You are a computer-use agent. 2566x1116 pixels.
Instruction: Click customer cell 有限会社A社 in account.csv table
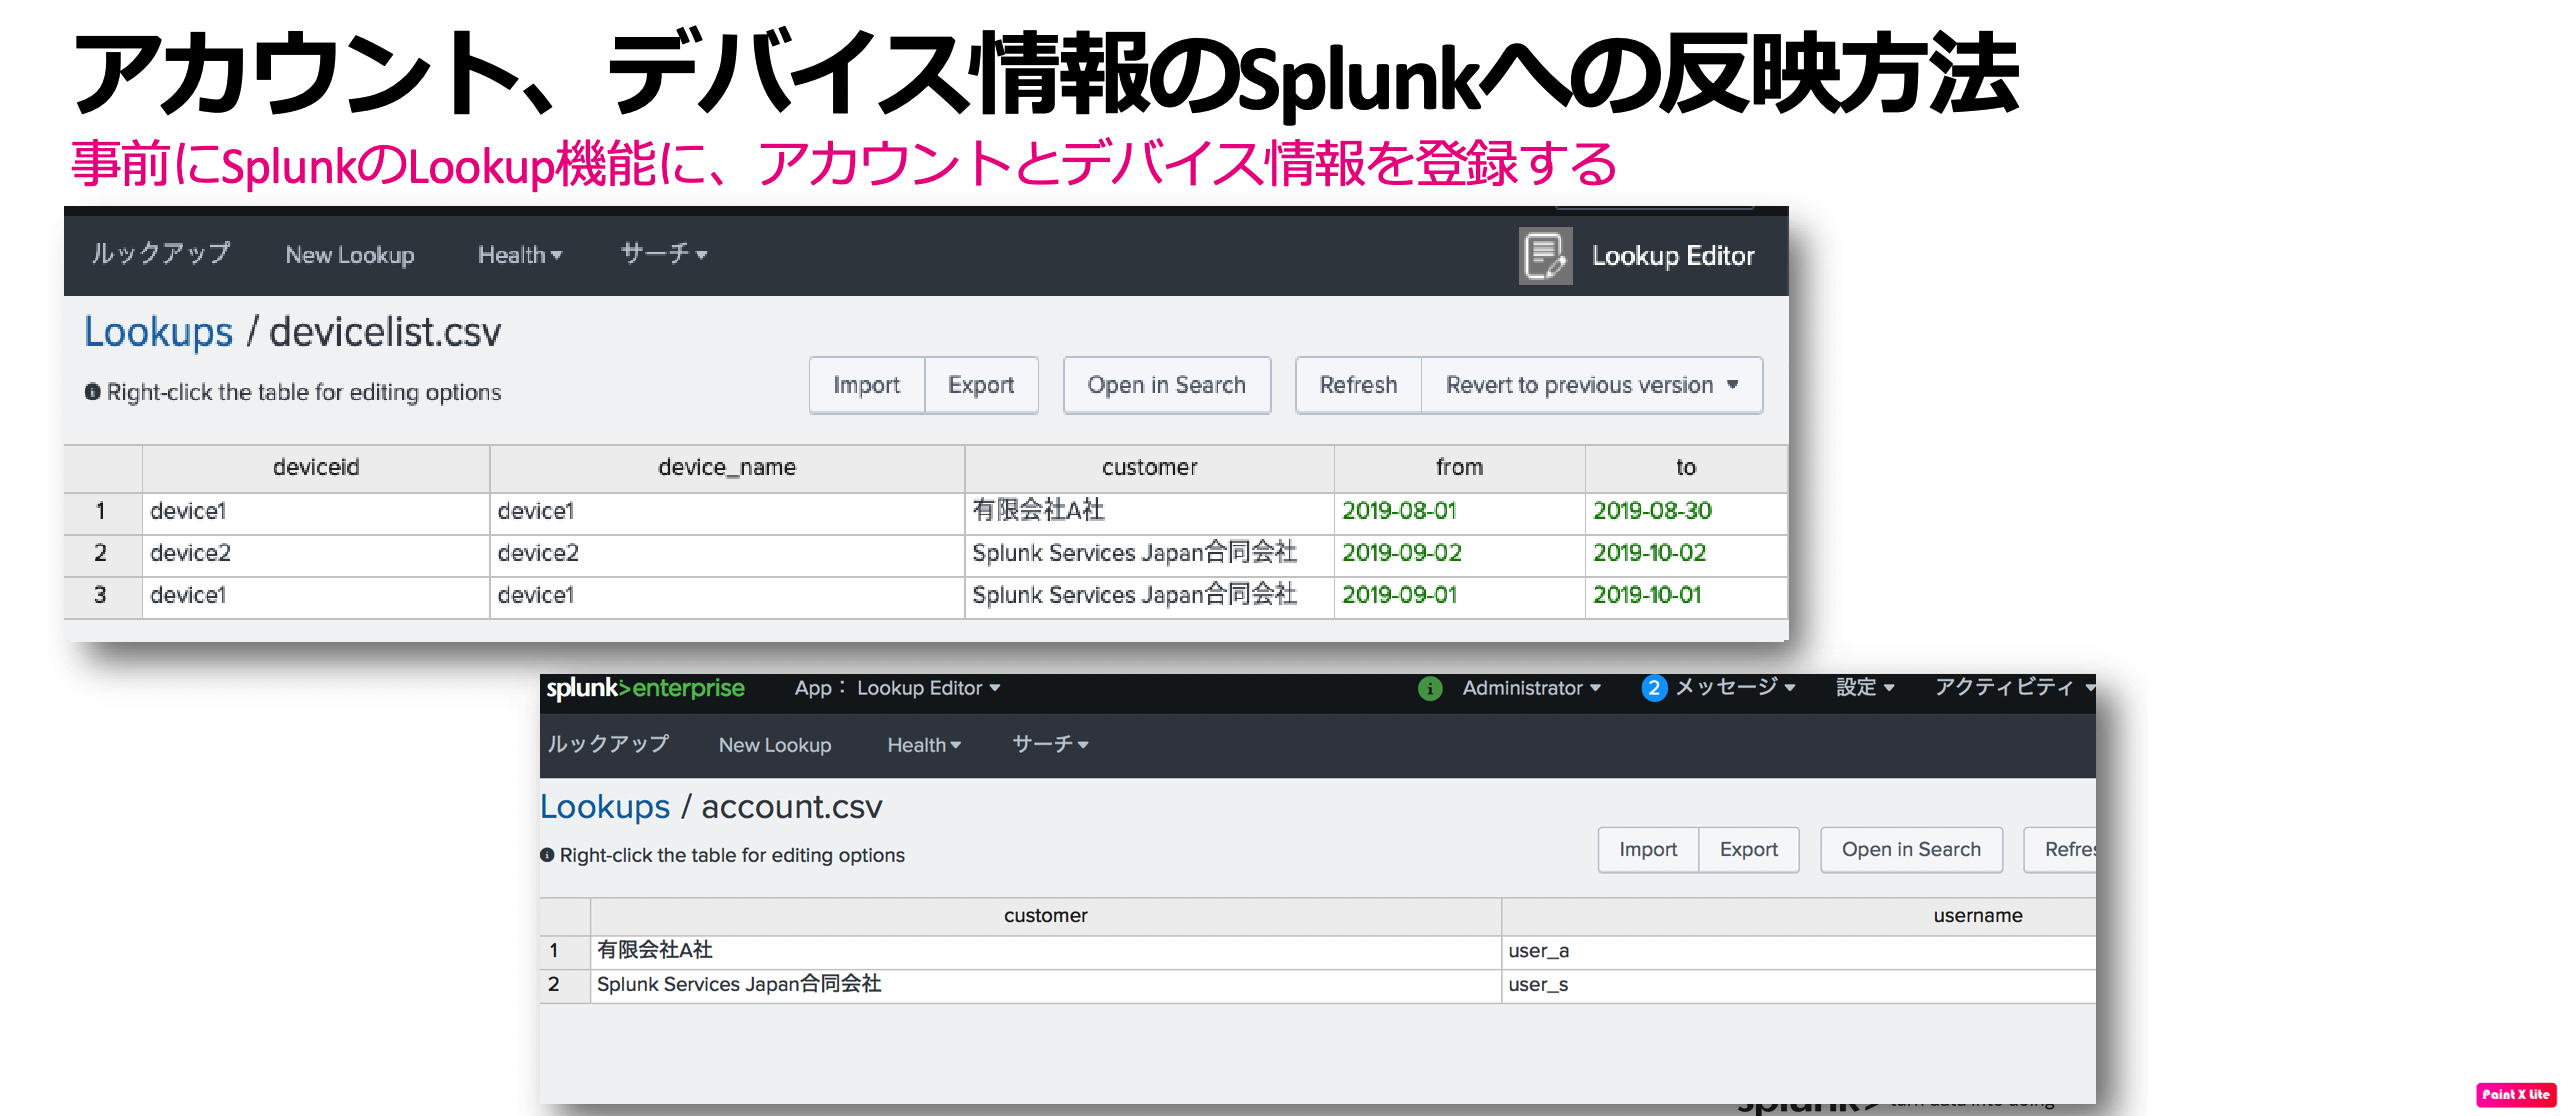point(1045,951)
